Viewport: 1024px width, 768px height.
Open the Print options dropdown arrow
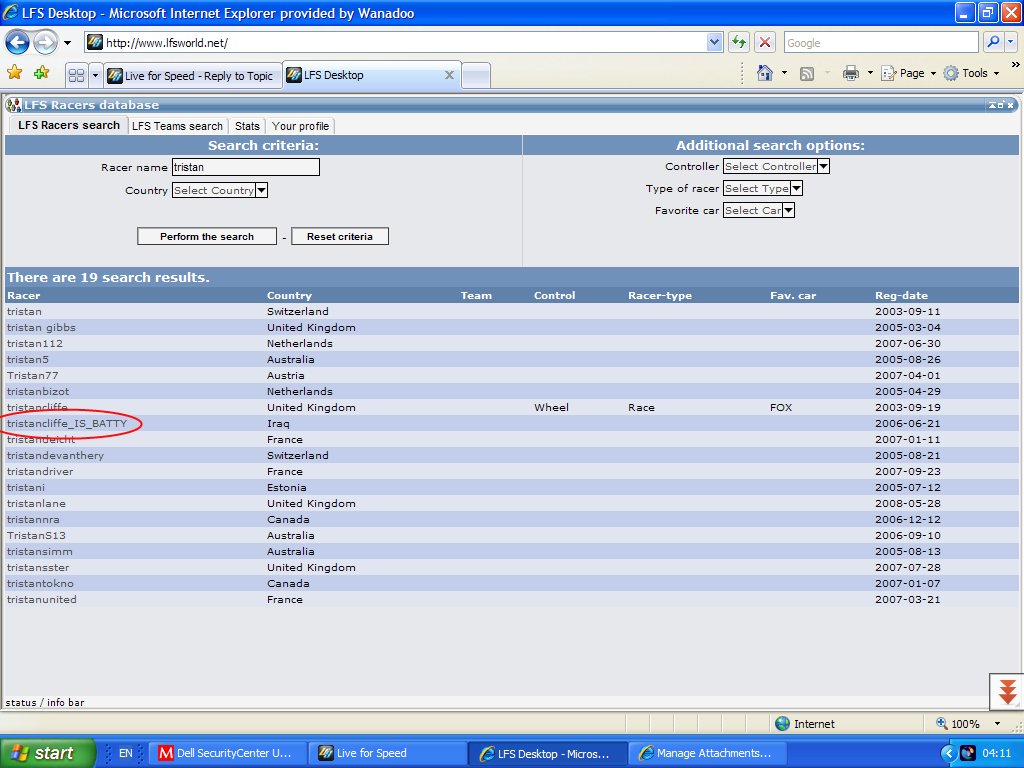(x=870, y=73)
